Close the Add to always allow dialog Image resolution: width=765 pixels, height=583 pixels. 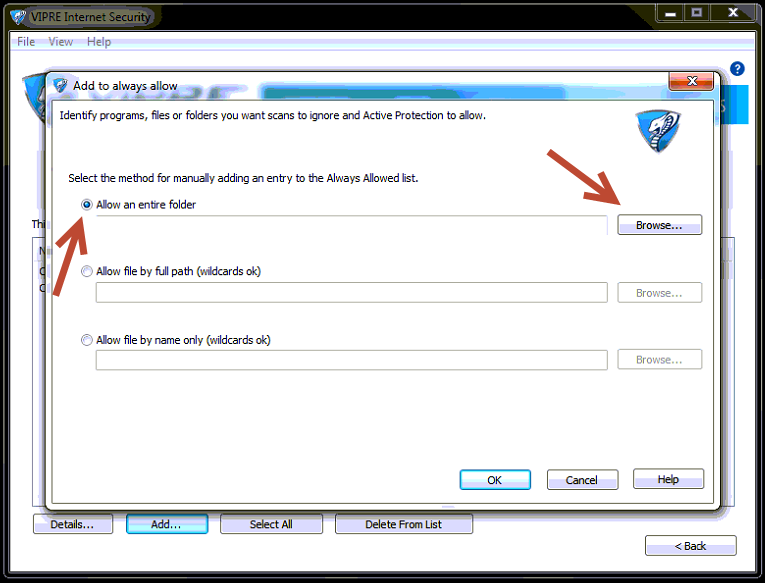[x=690, y=83]
